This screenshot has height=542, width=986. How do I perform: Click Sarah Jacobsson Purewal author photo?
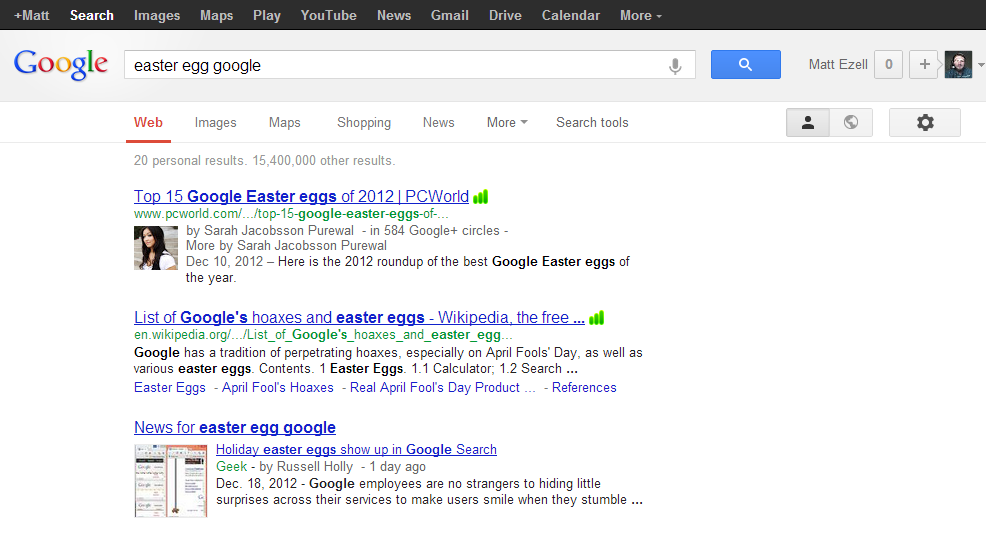156,248
